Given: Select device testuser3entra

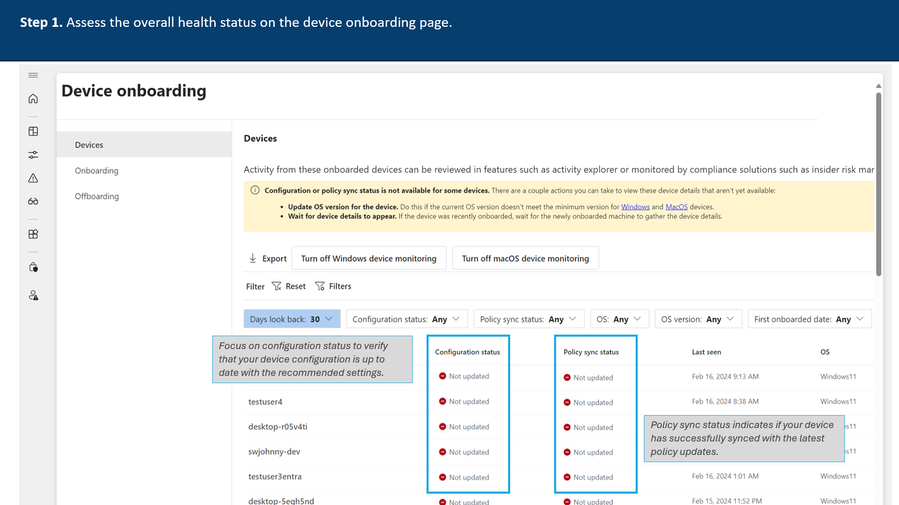Looking at the screenshot, I should [x=275, y=476].
